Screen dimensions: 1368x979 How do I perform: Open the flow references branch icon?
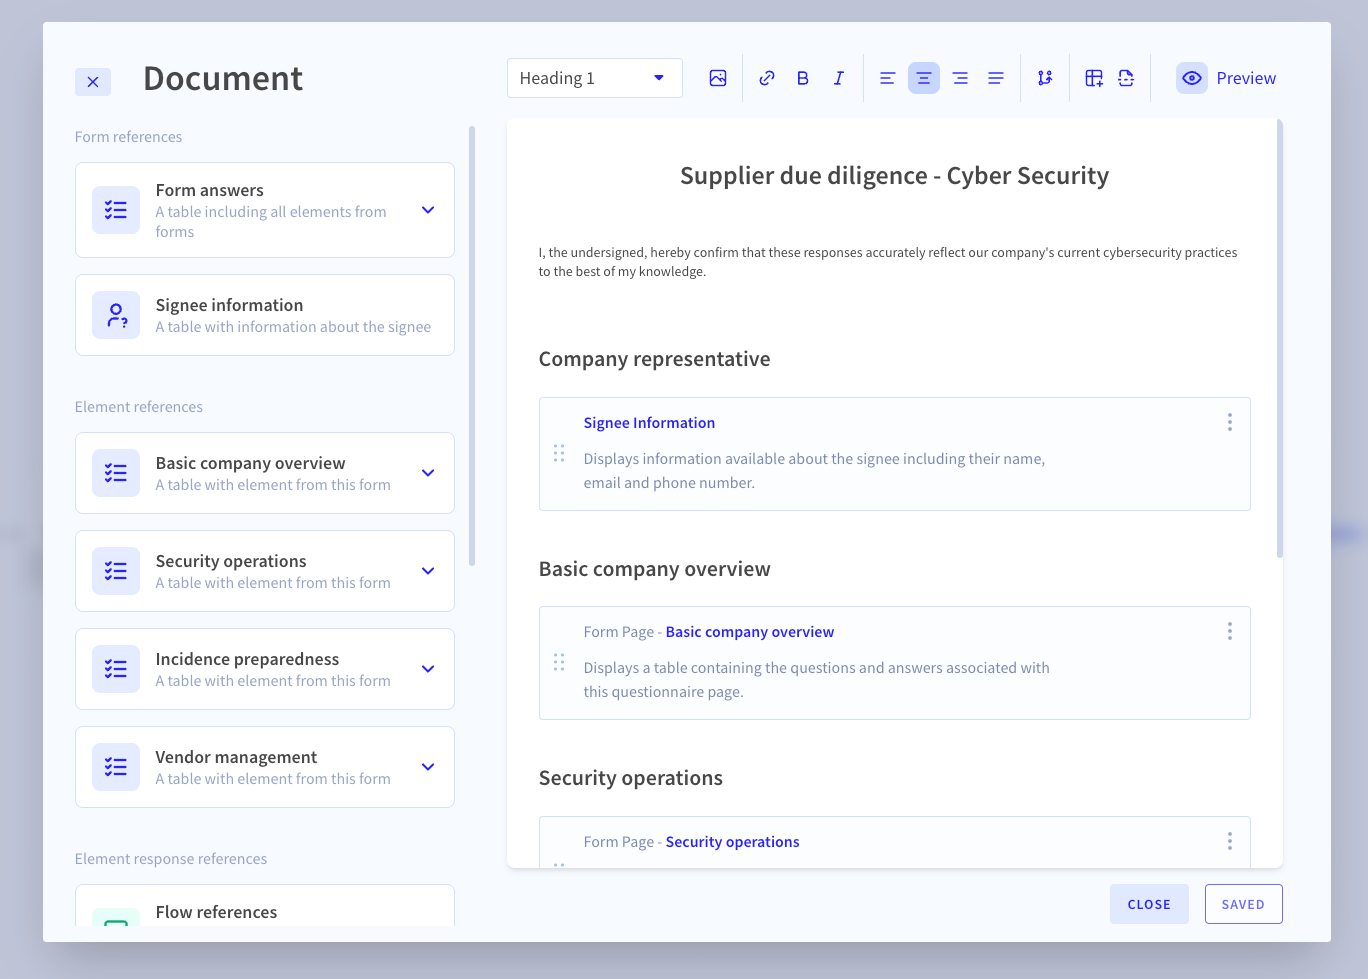(x=1045, y=77)
